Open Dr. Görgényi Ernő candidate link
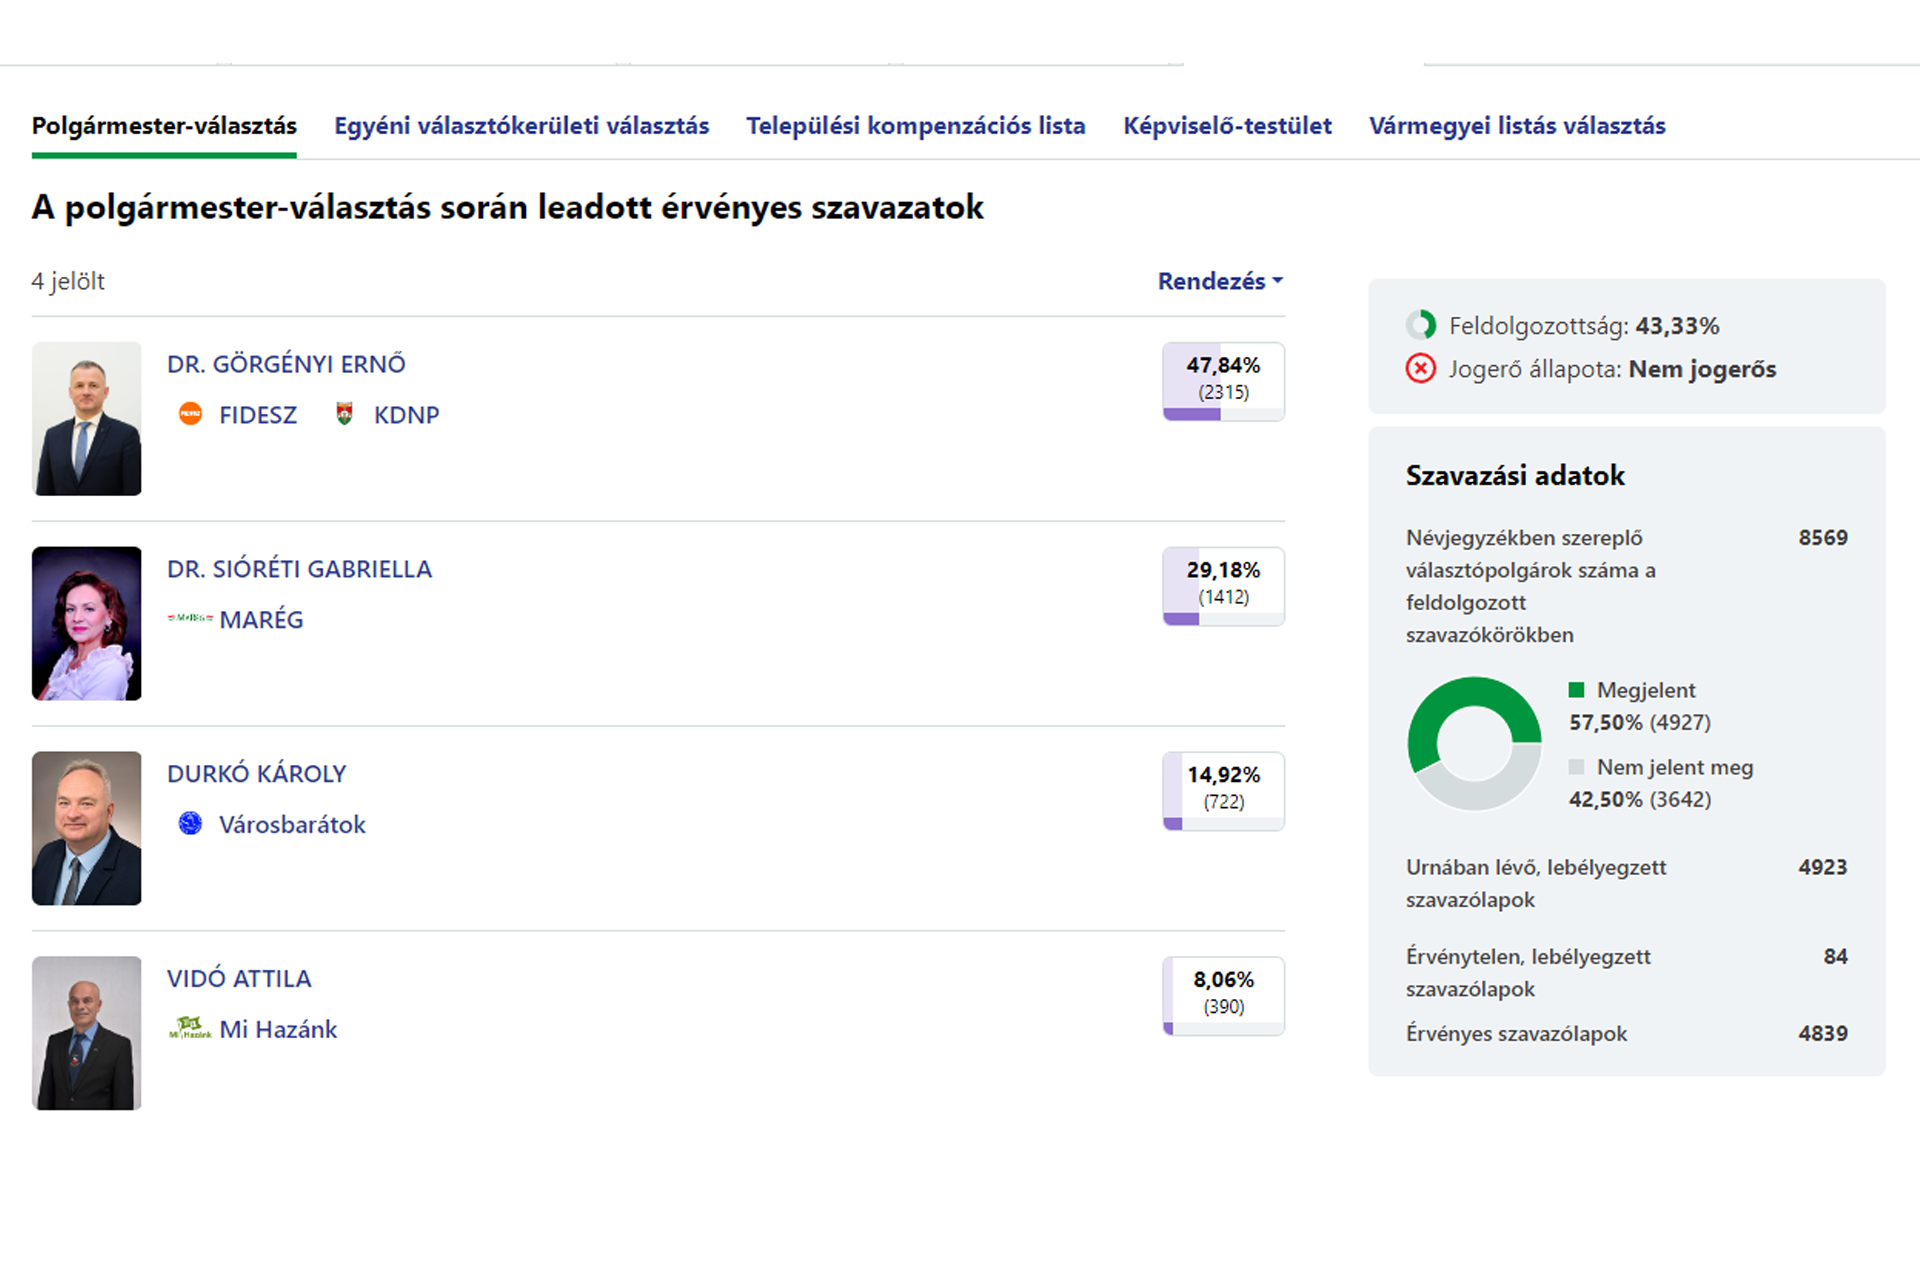This screenshot has height=1280, width=1920. coord(286,364)
